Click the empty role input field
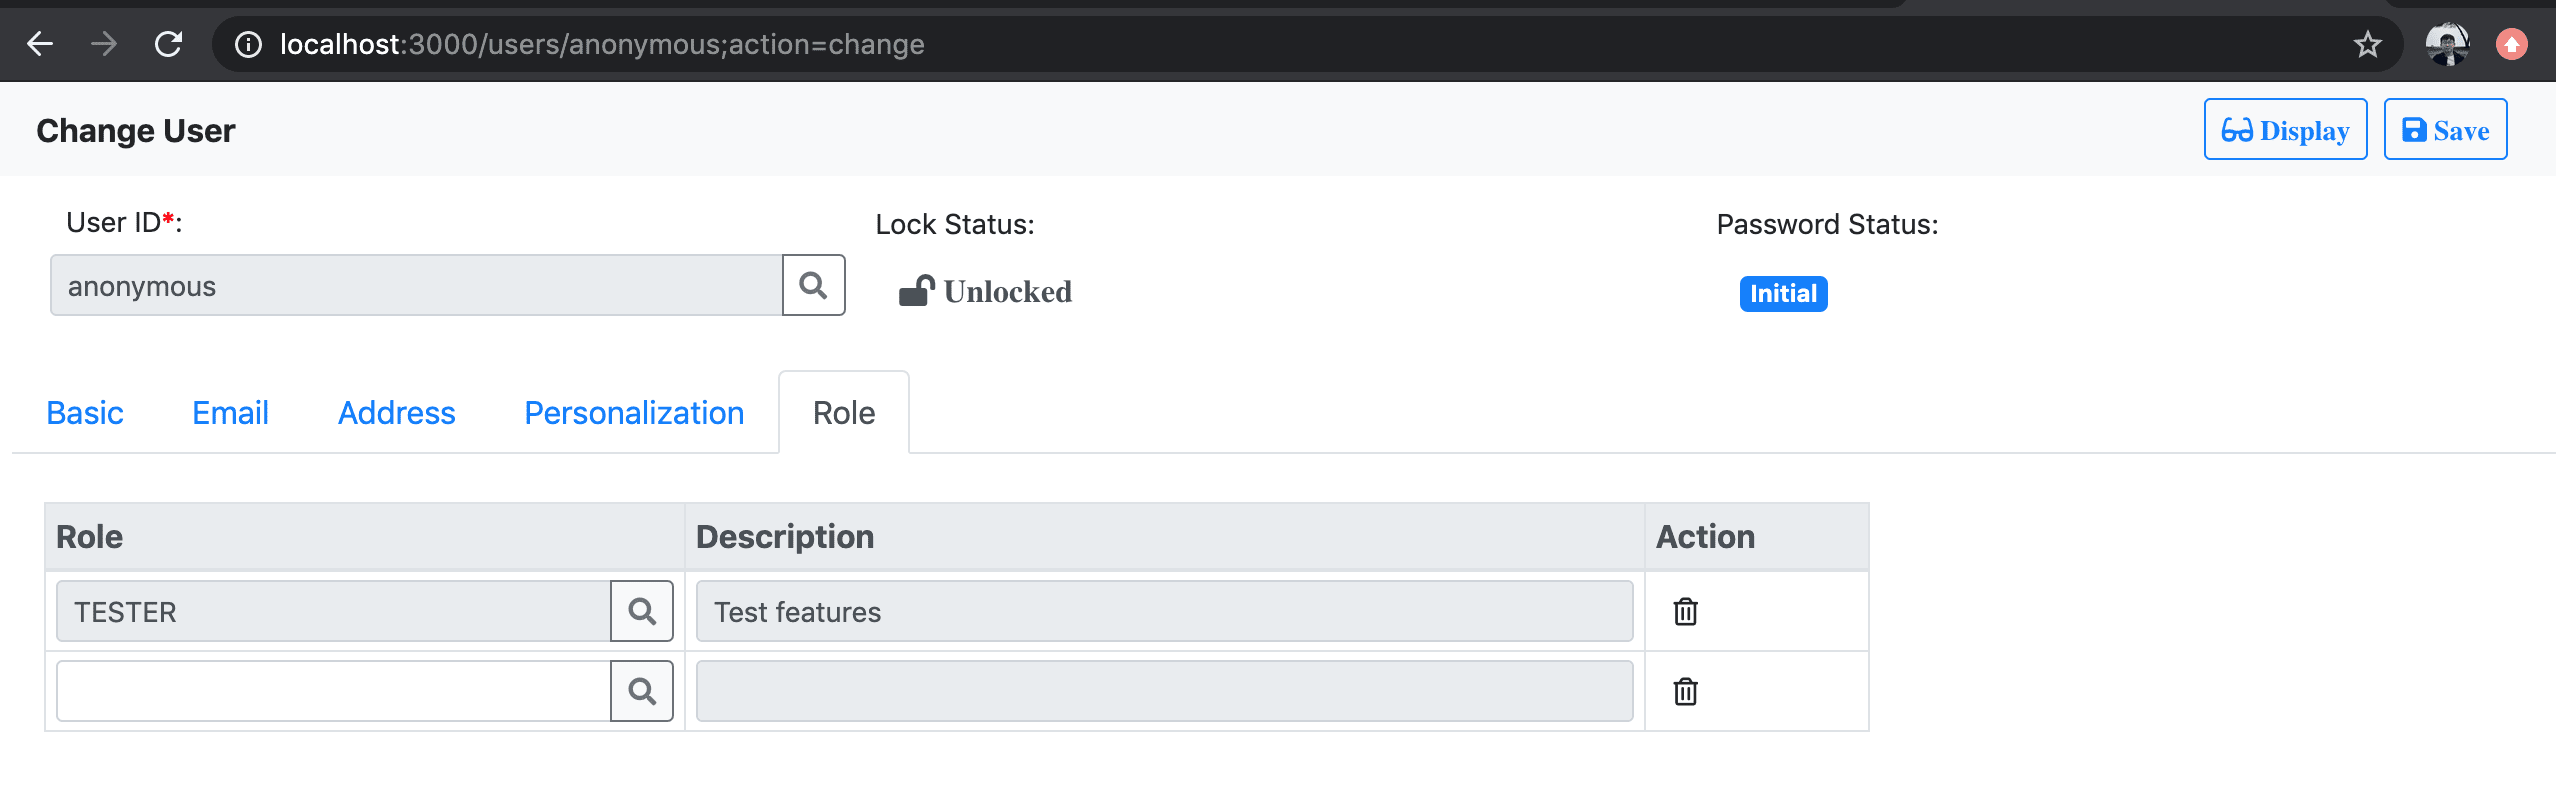 click(334, 691)
